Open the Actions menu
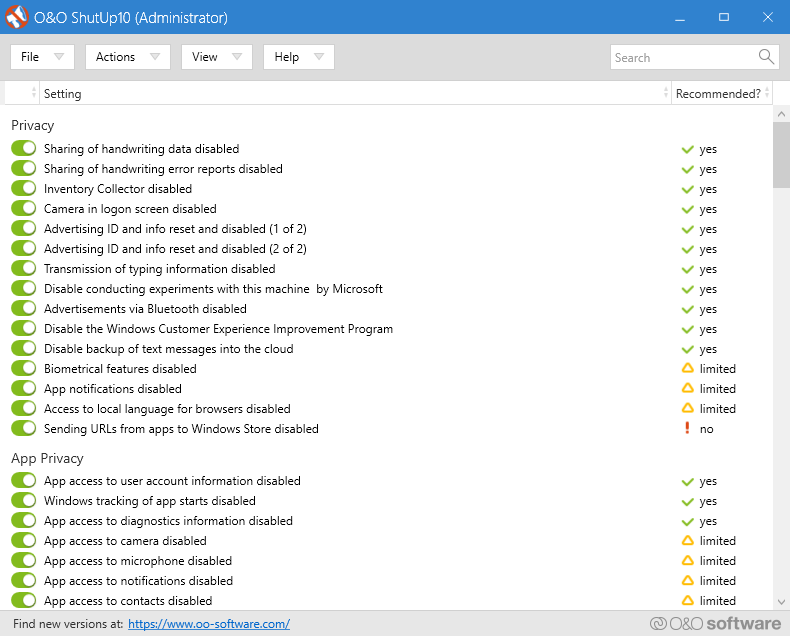Image resolution: width=790 pixels, height=636 pixels. (x=128, y=57)
